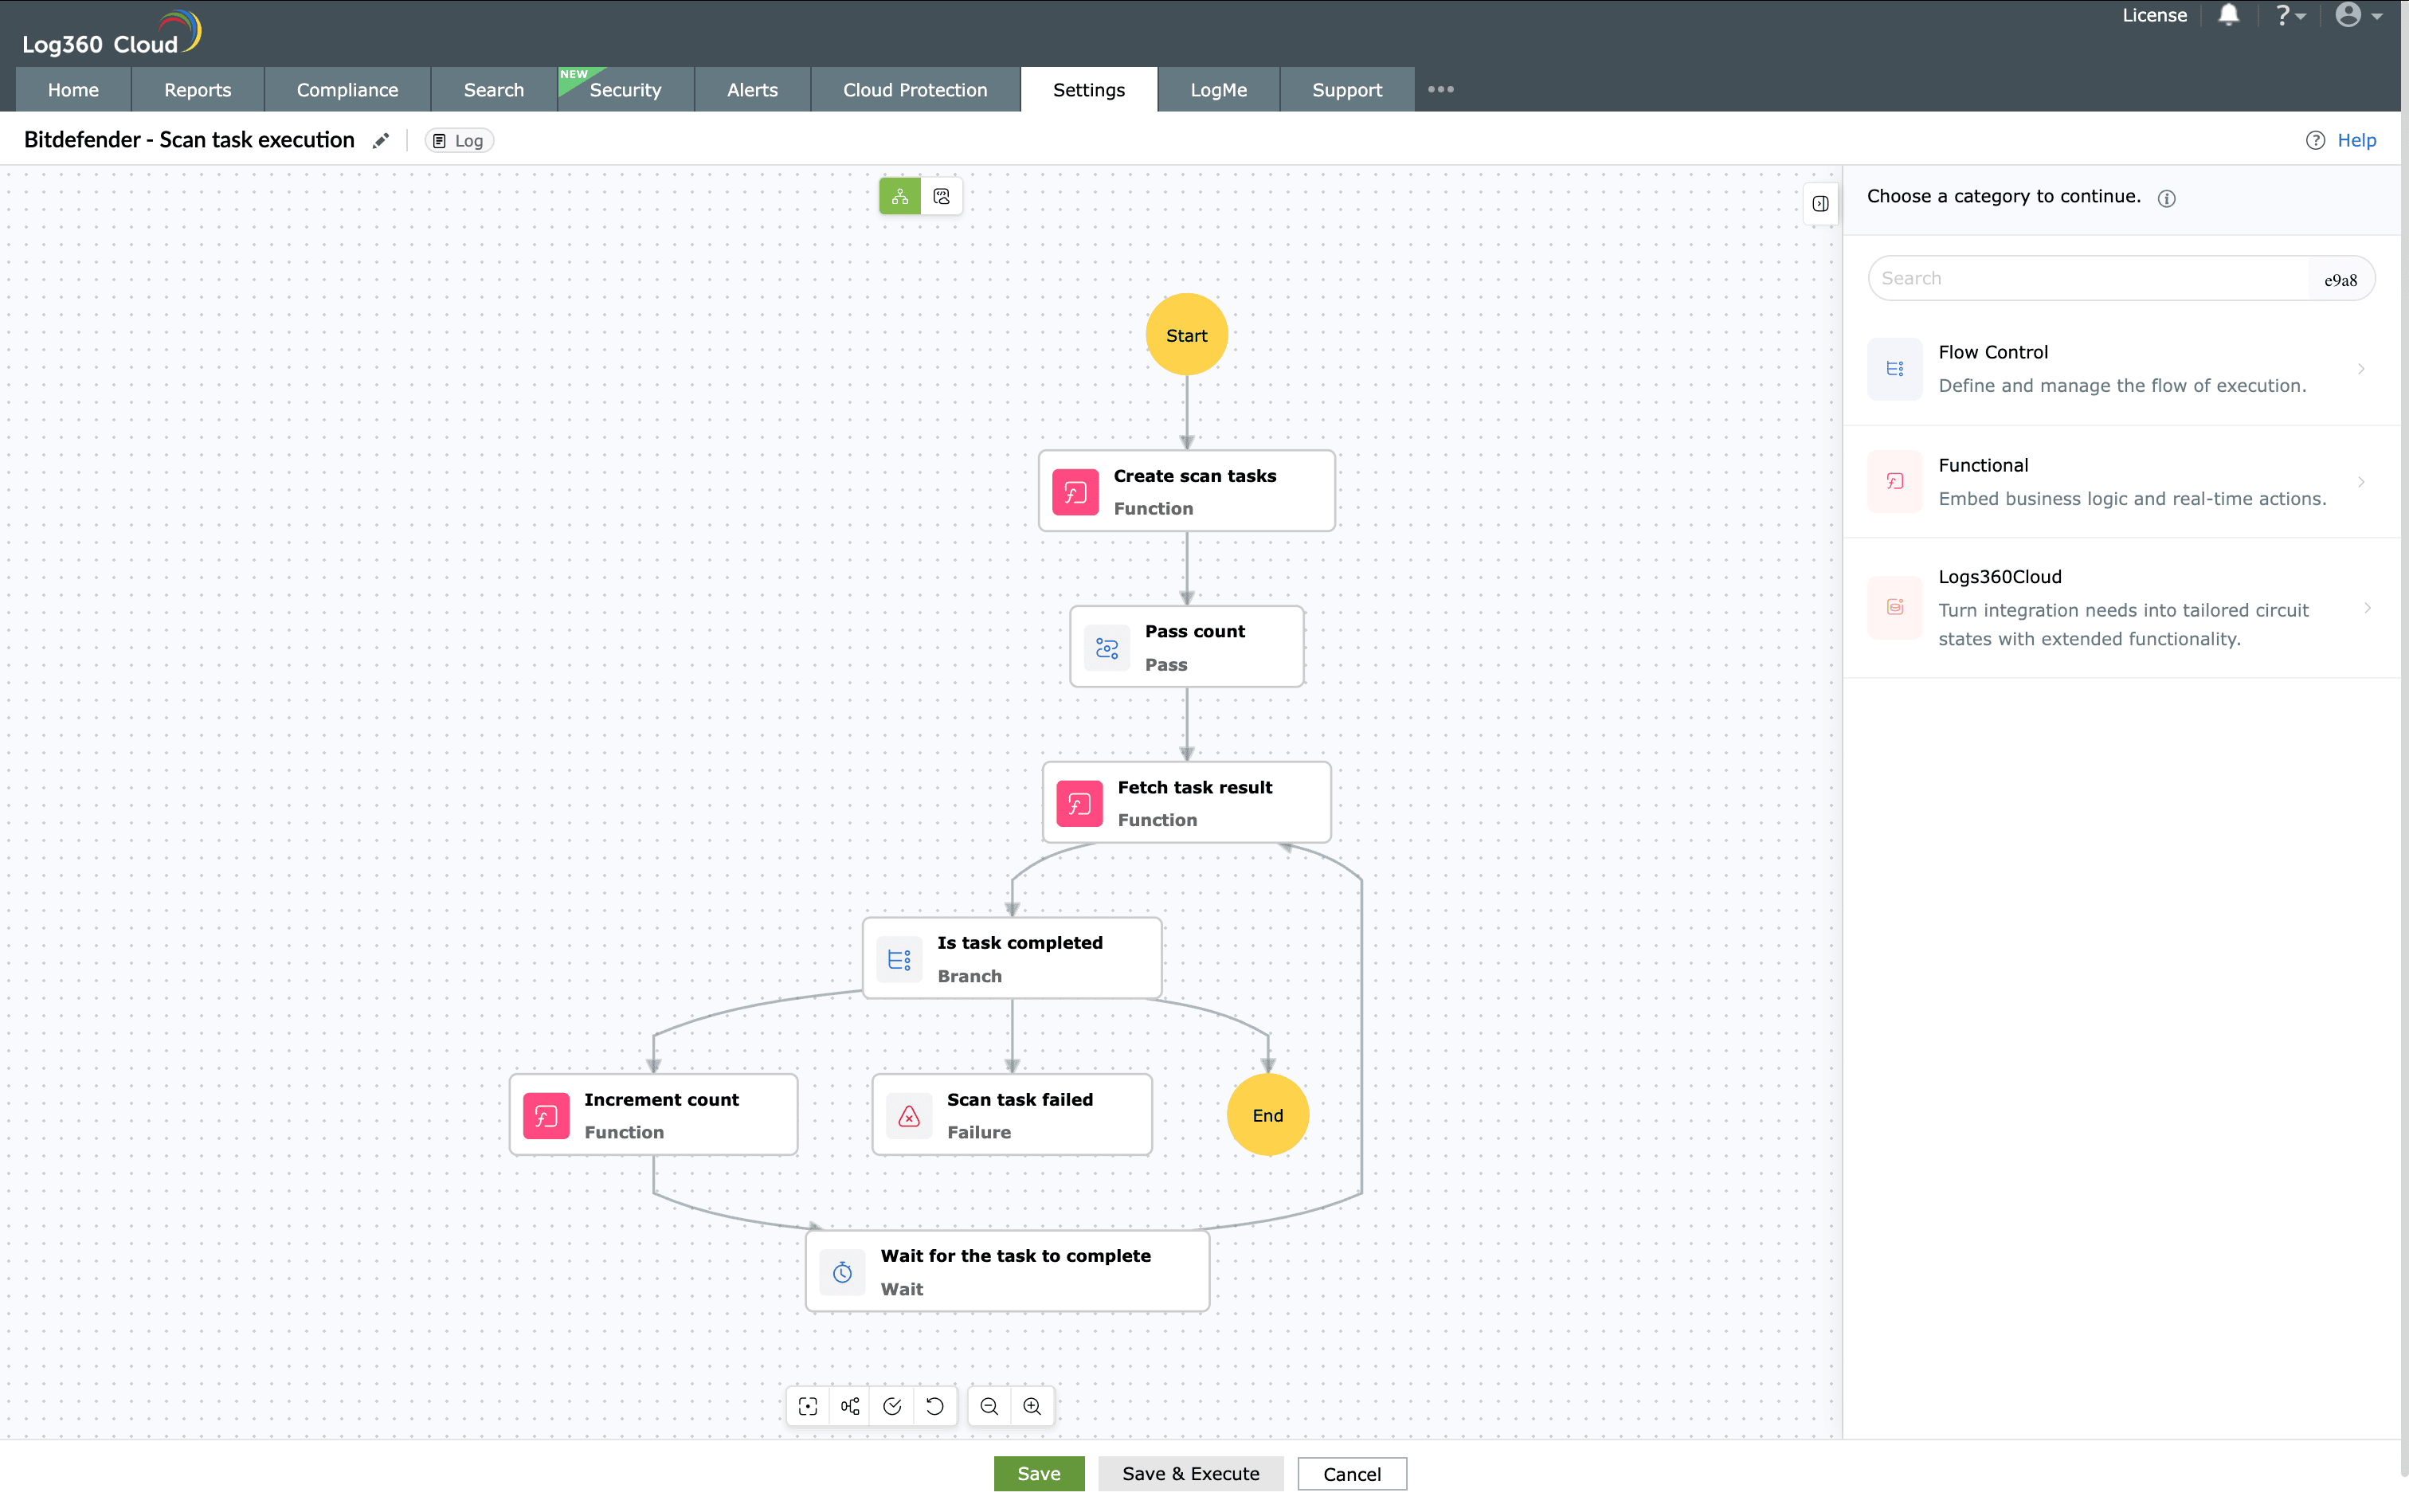Screen dimensions: 2409x1512
Task: Expand Functional category chevron
Action: point(2361,482)
